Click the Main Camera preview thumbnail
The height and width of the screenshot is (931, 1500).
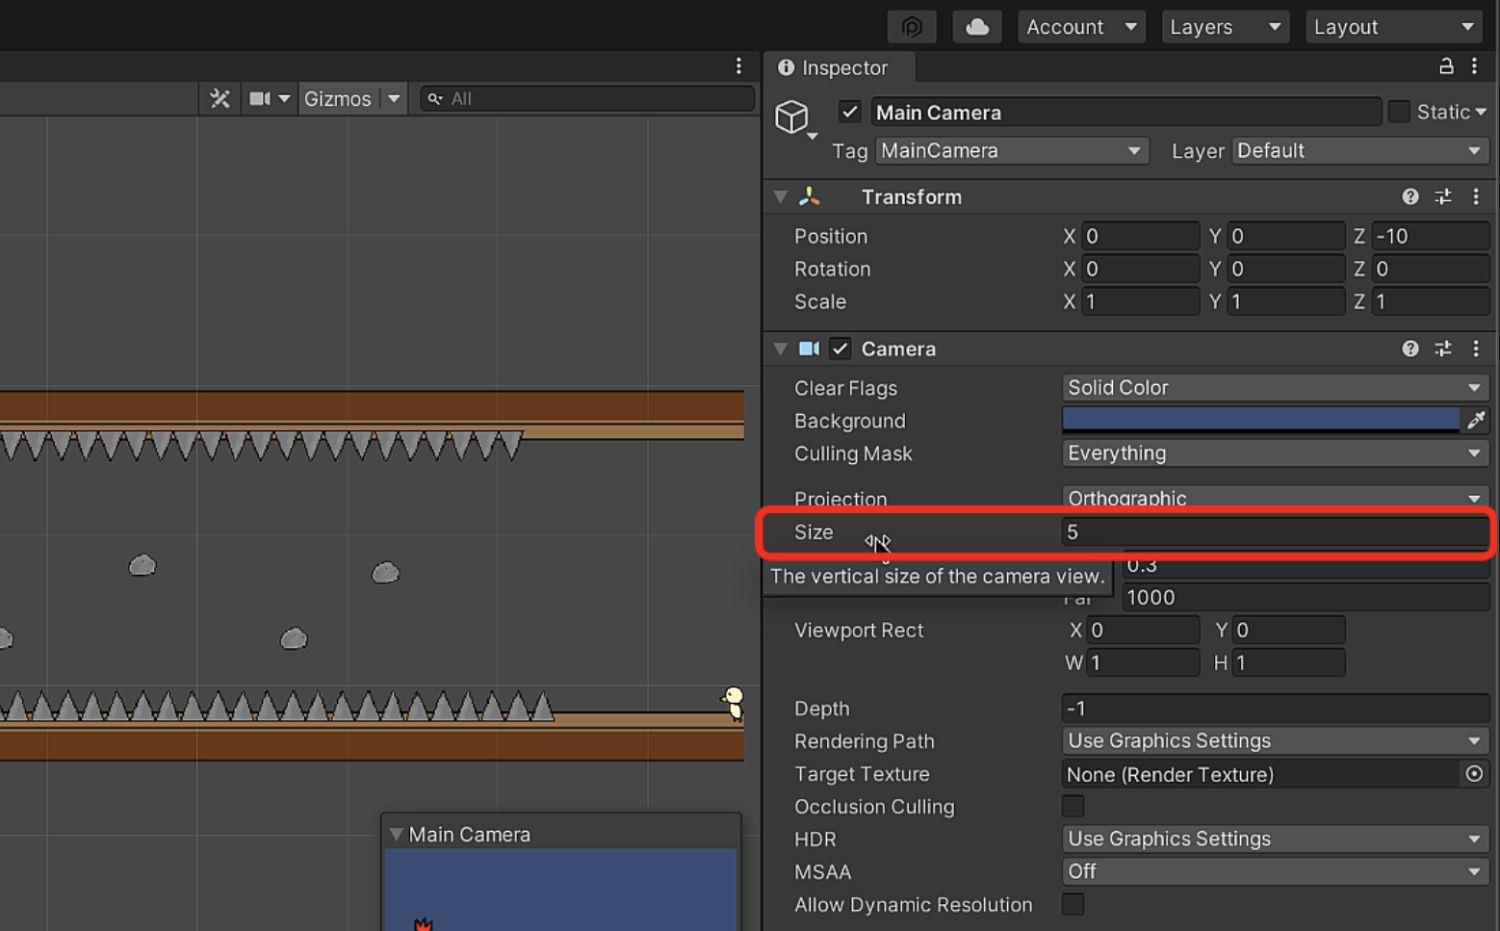561,889
